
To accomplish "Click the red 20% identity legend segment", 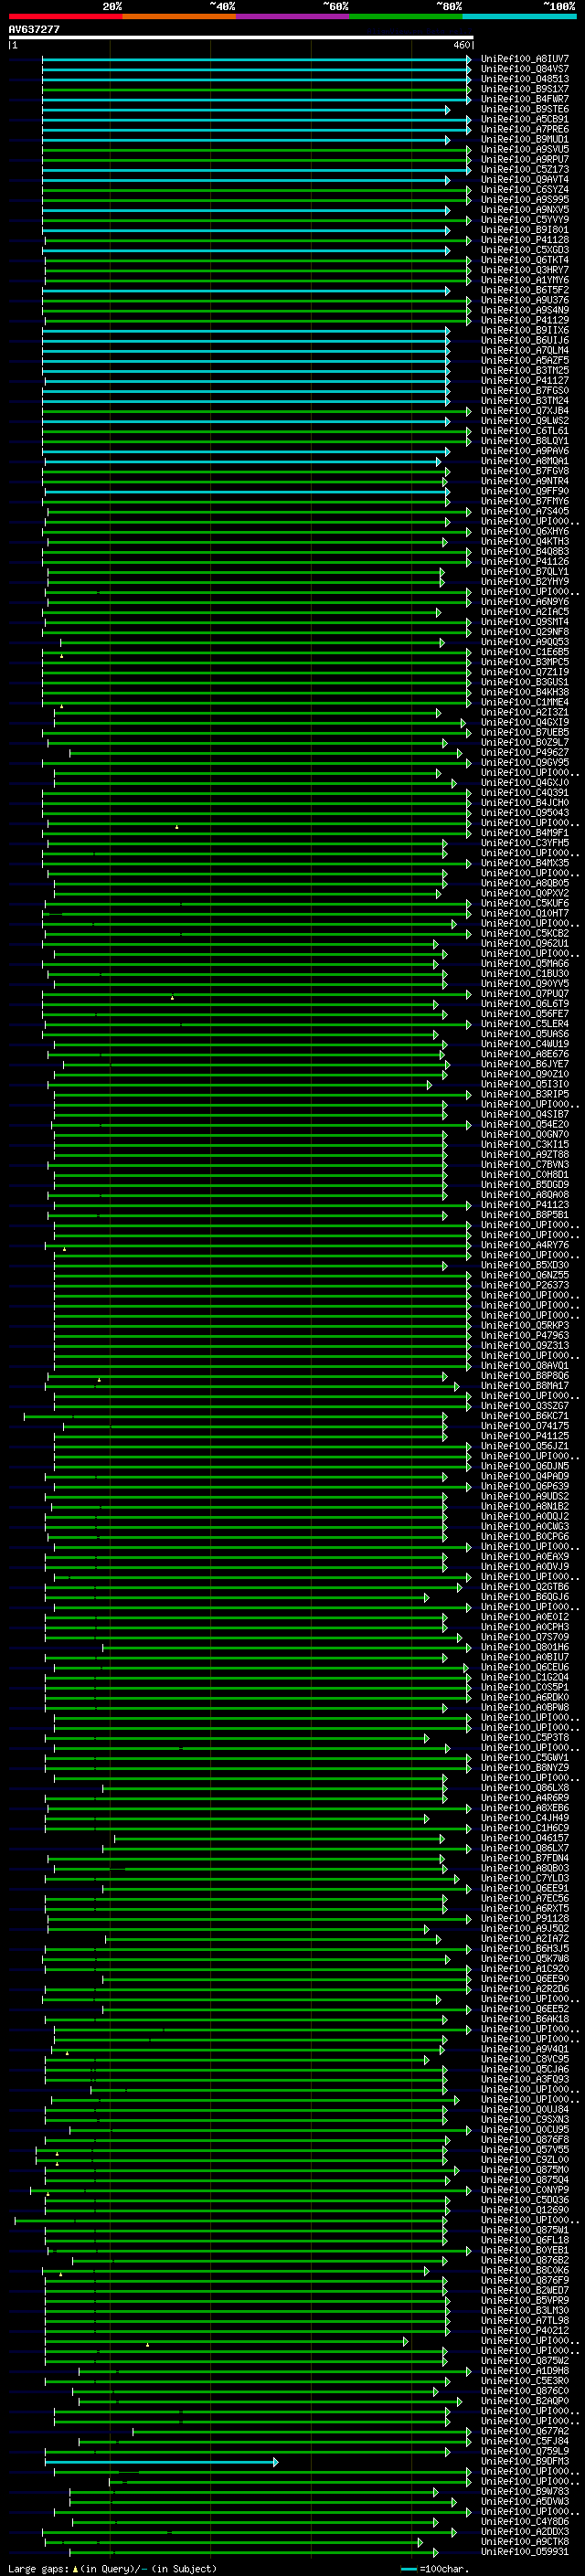I will pos(65,16).
